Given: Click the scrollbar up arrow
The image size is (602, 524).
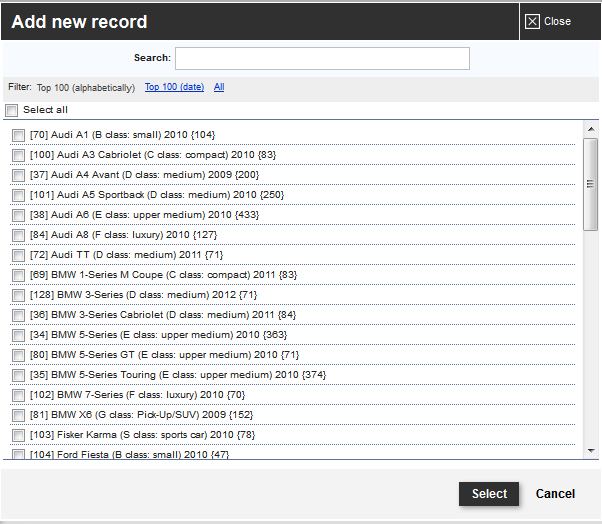Looking at the screenshot, I should [591, 129].
